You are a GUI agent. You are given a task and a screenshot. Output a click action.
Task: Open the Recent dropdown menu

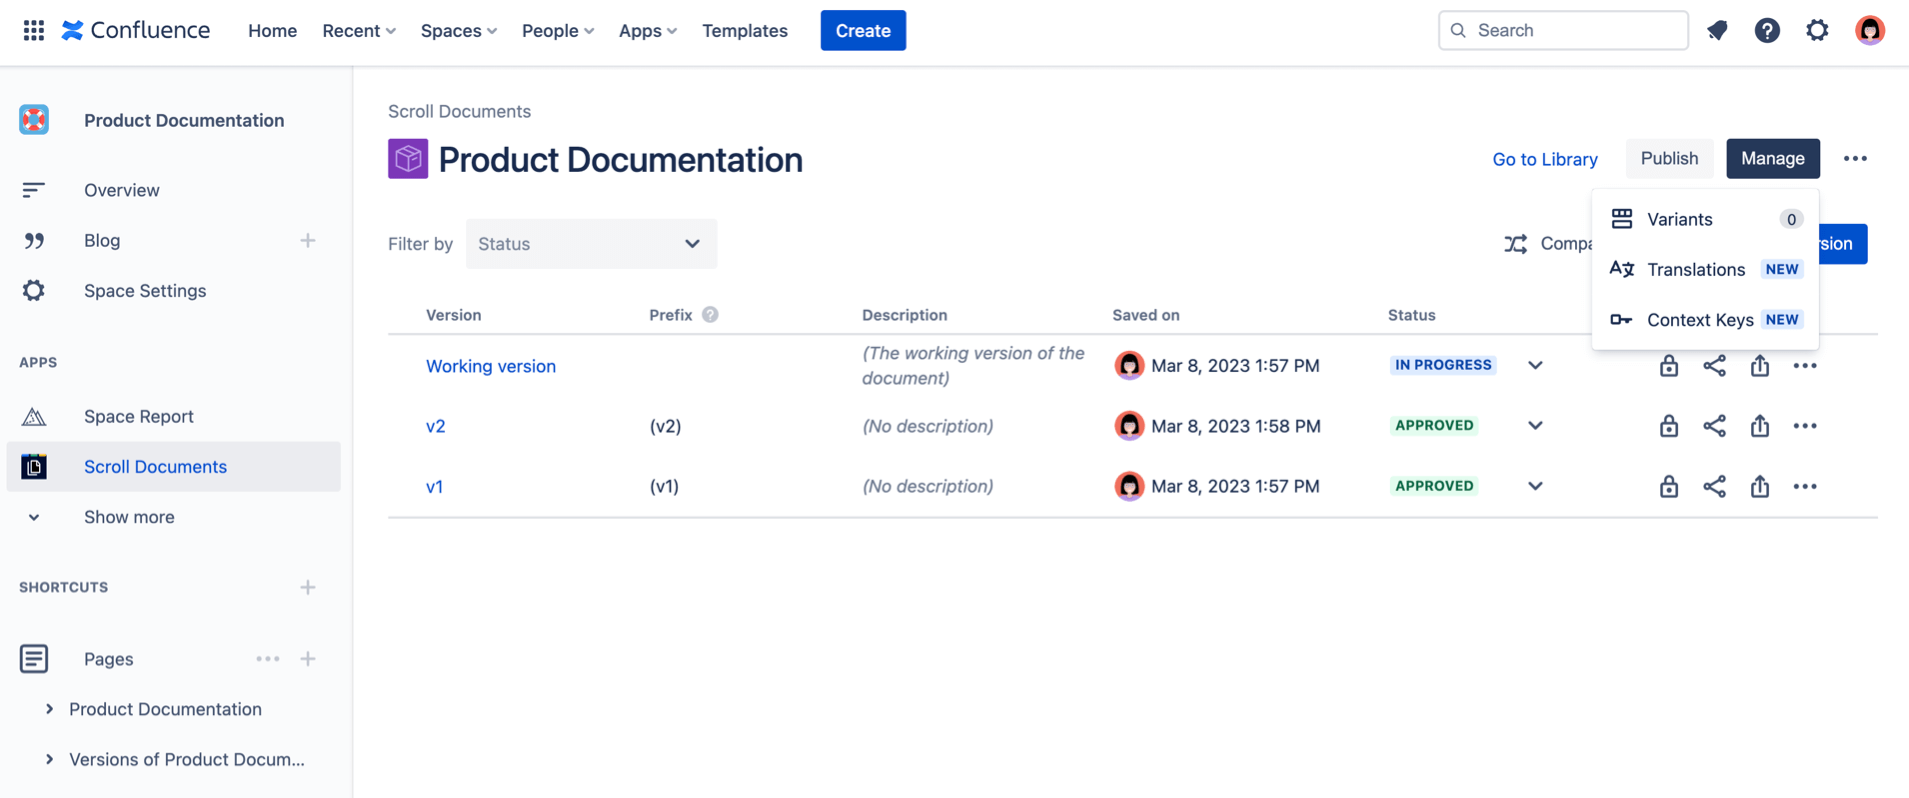click(359, 30)
